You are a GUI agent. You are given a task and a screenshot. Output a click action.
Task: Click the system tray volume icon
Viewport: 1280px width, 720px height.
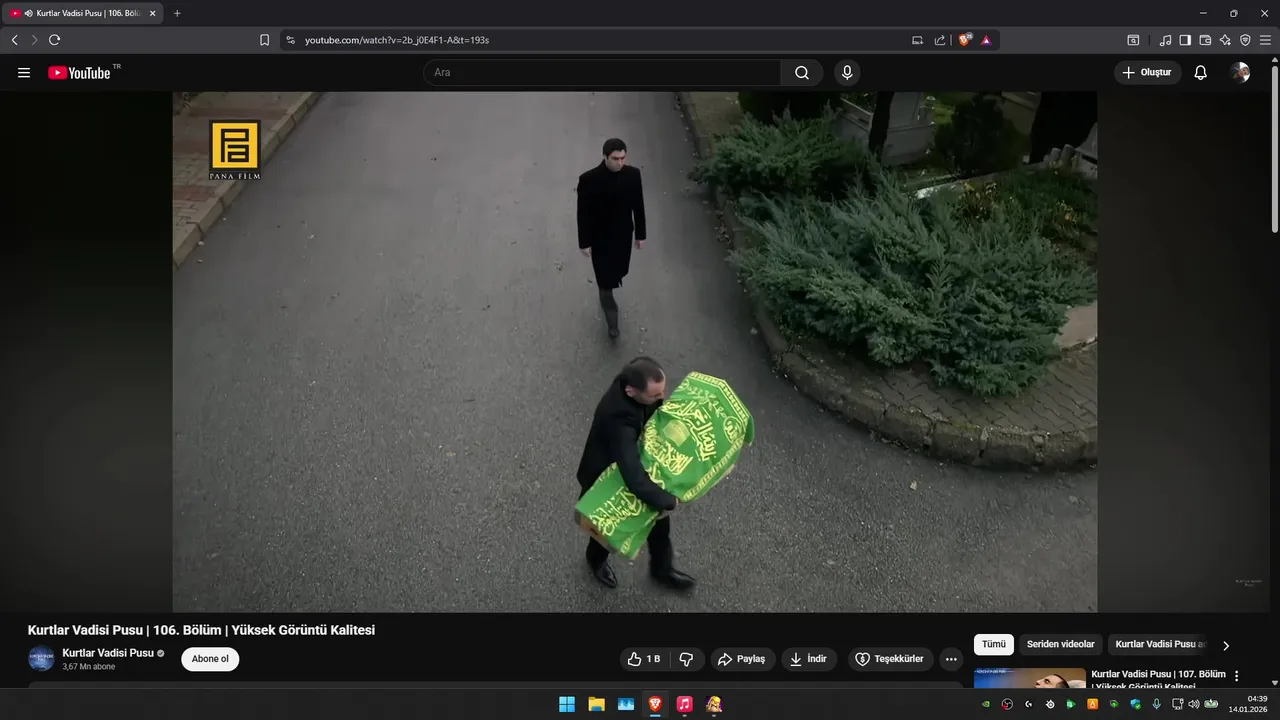[x=1194, y=704]
